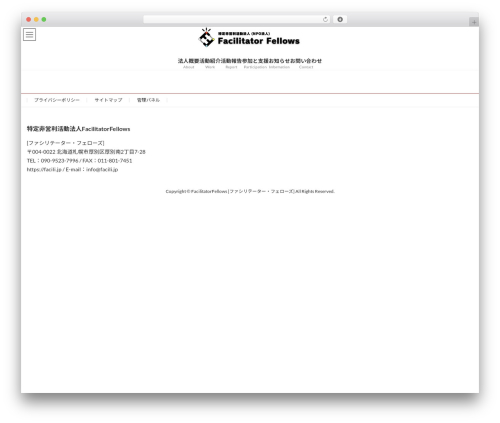
Task: Click the TEL / FAX number line
Action: (x=79, y=161)
